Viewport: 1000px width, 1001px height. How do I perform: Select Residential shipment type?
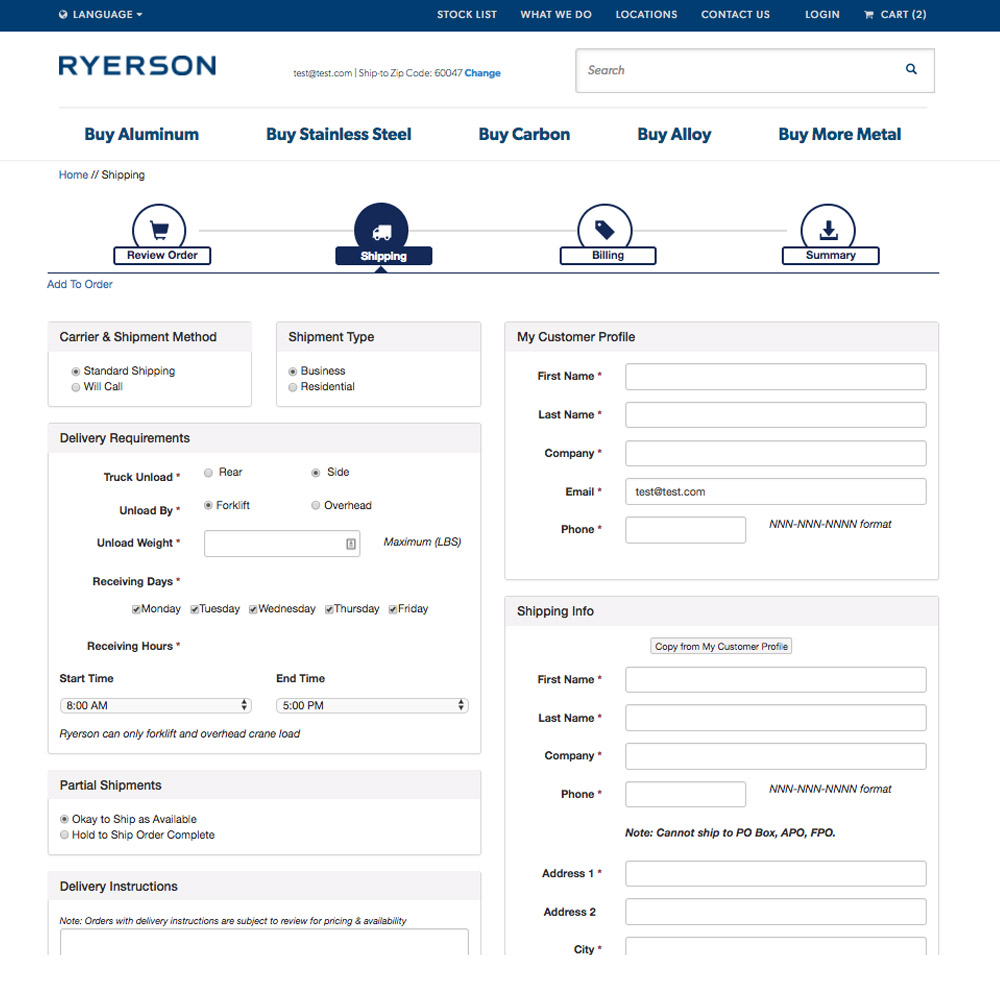point(292,387)
